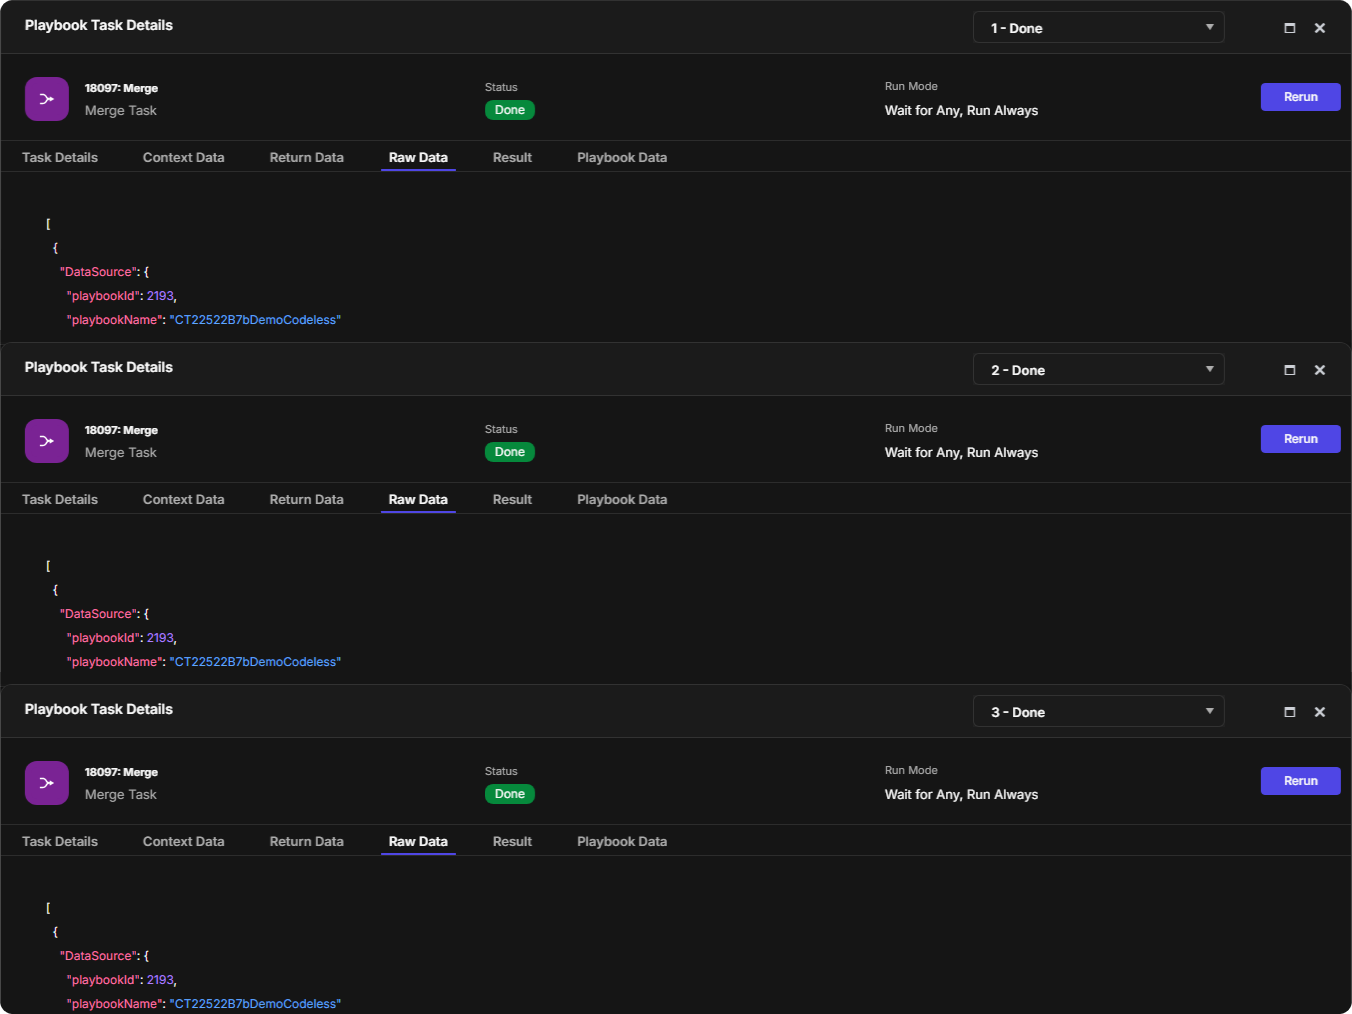Image resolution: width=1352 pixels, height=1014 pixels.
Task: Click the green Done status badge in 1 - Done panel
Action: point(510,110)
